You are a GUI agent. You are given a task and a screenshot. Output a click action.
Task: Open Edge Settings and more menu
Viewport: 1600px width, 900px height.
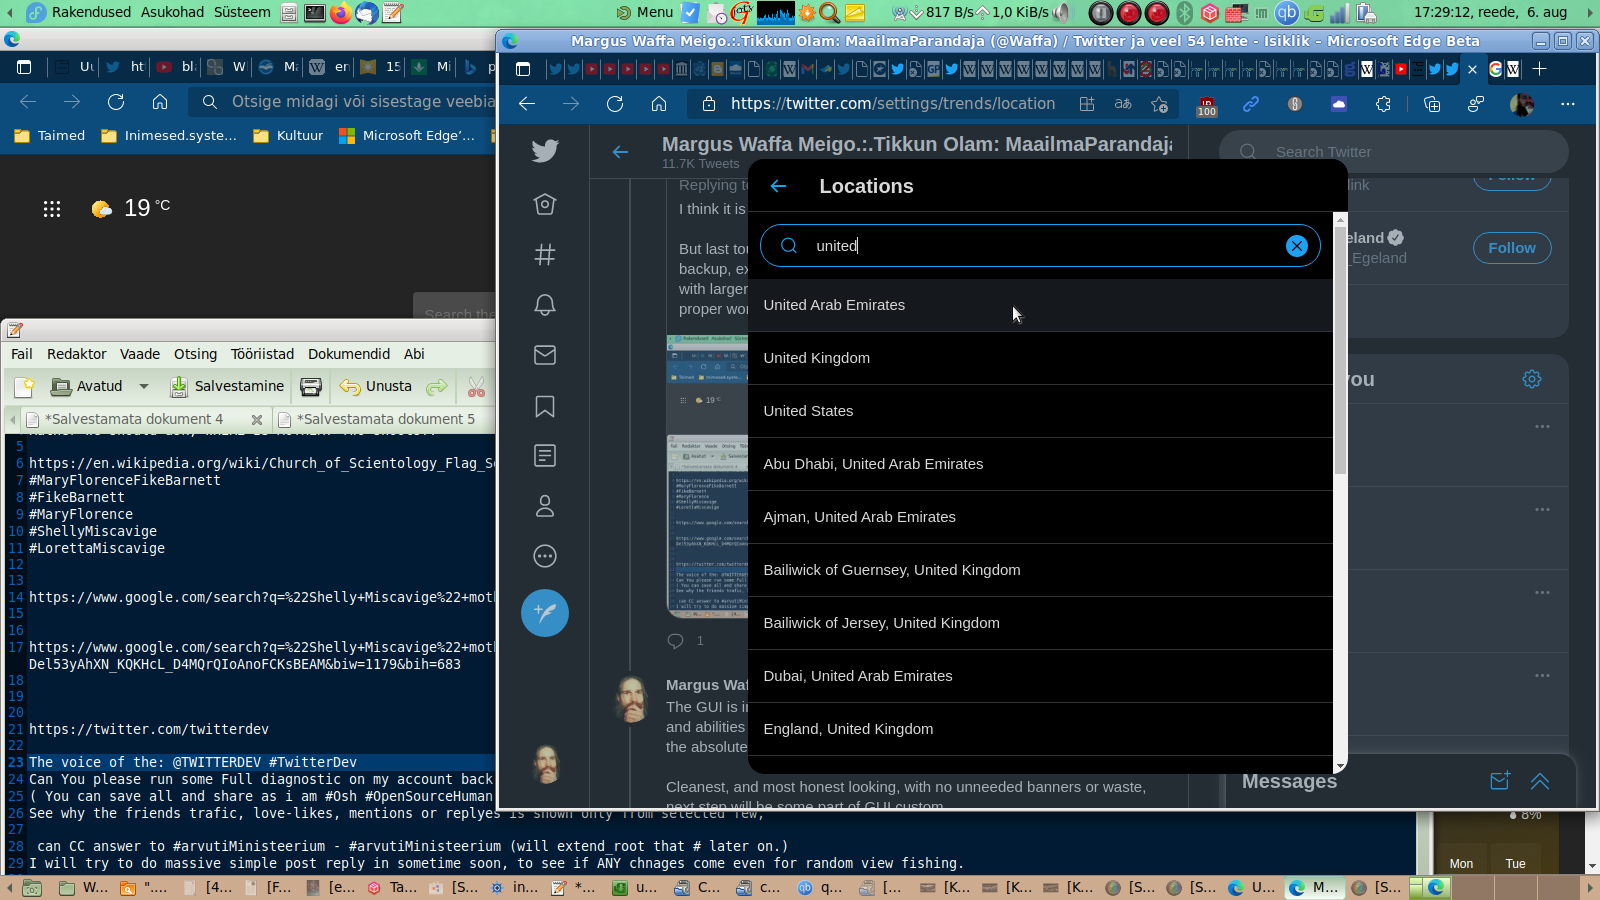1568,104
